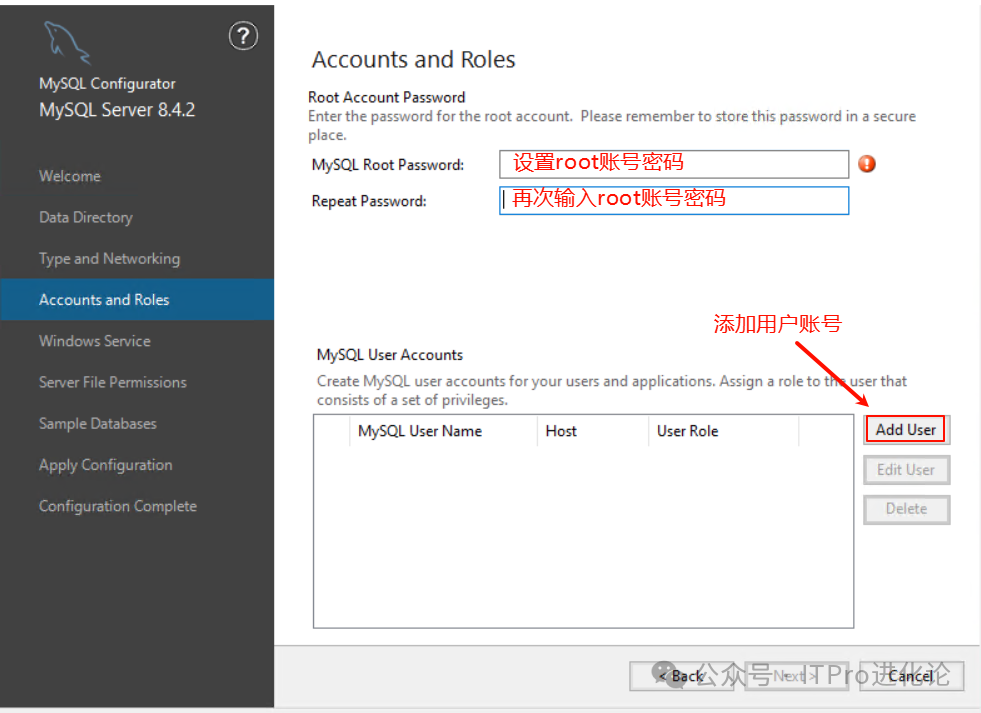Click the 'Root Account Password' label
The height and width of the screenshot is (713, 981).
pyautogui.click(x=387, y=98)
